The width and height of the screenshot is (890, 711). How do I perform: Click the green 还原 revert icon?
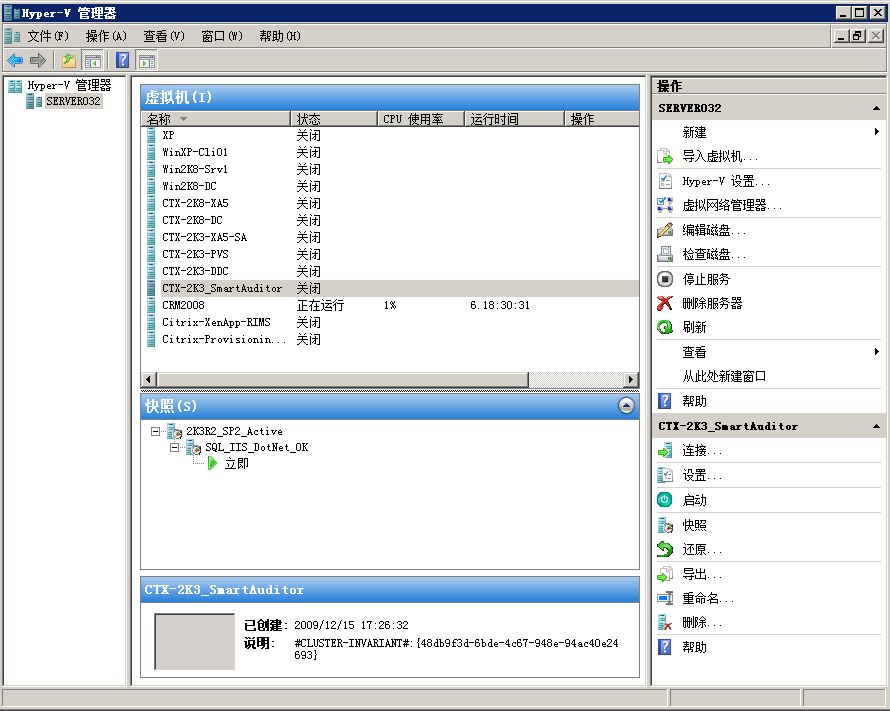(665, 549)
